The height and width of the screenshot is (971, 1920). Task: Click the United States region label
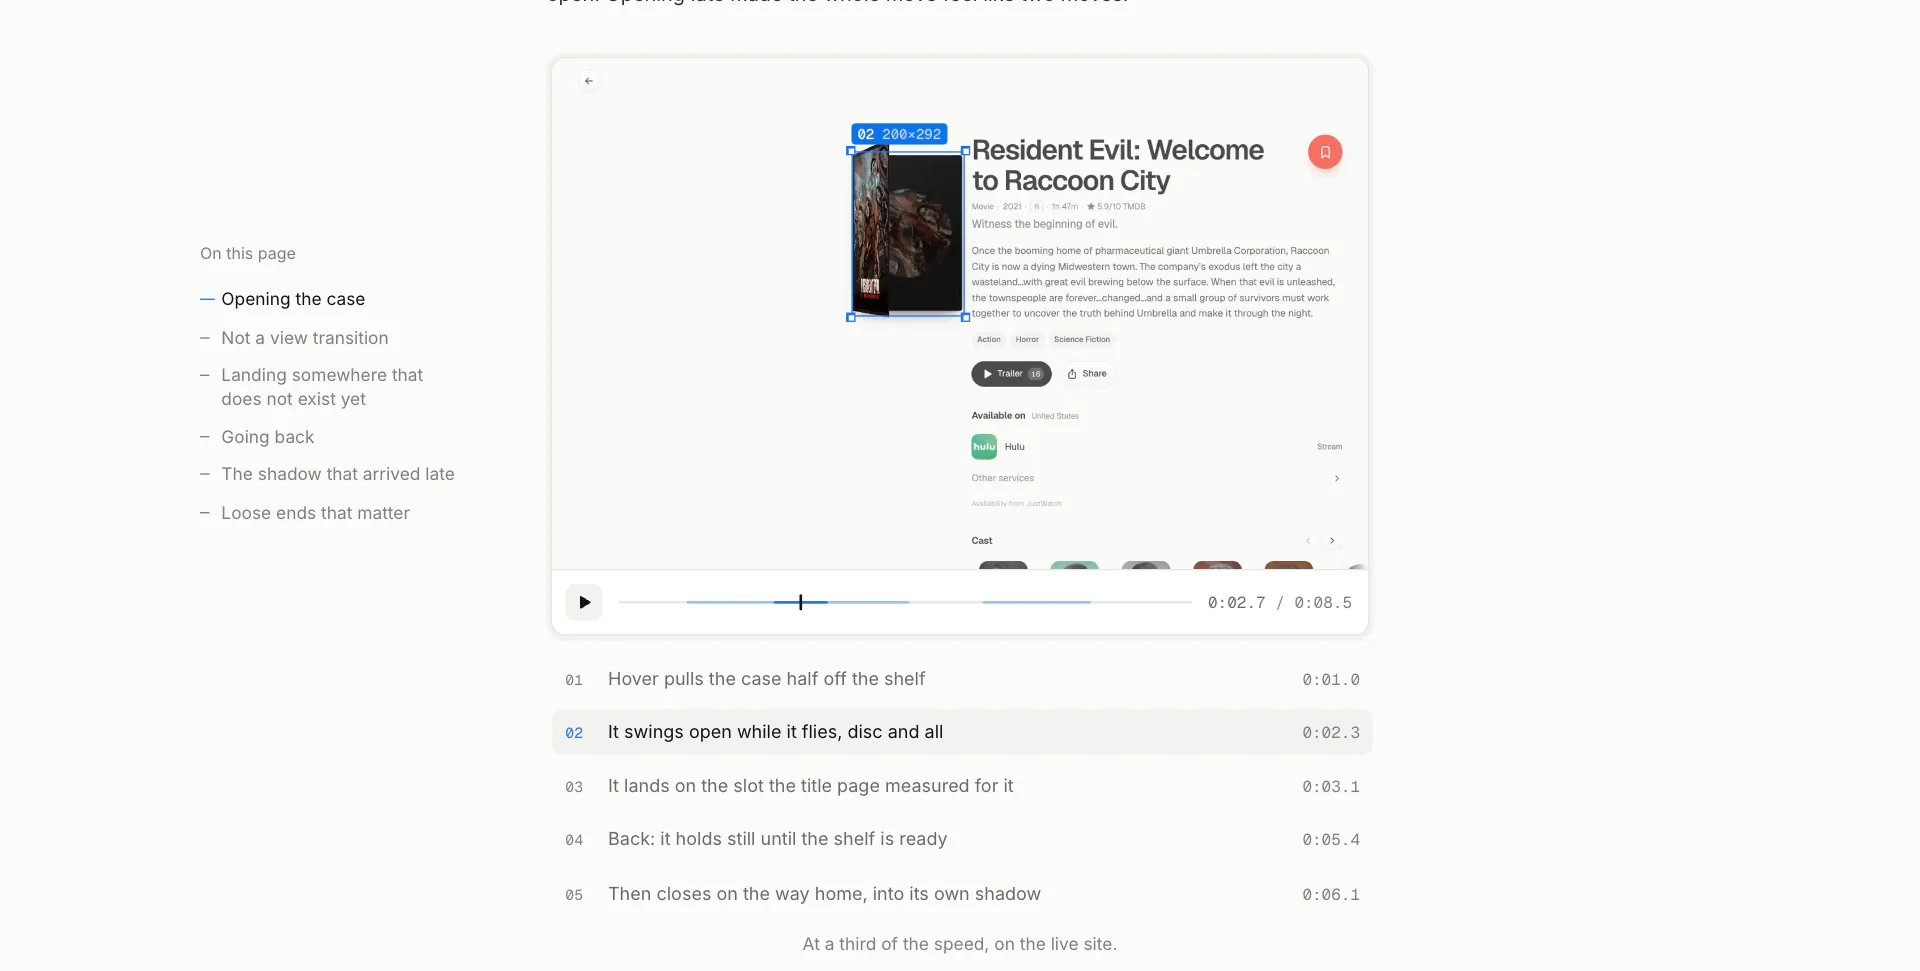click(1055, 416)
